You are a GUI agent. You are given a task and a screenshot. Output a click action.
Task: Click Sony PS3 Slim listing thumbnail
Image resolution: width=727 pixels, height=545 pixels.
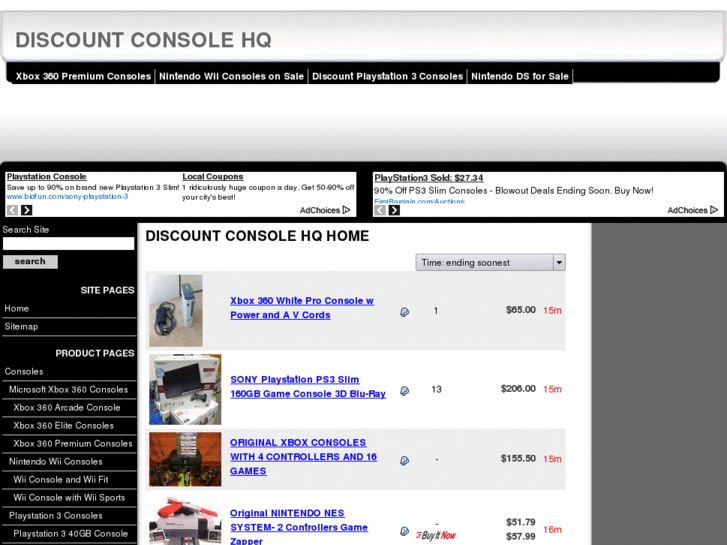pyautogui.click(x=185, y=390)
